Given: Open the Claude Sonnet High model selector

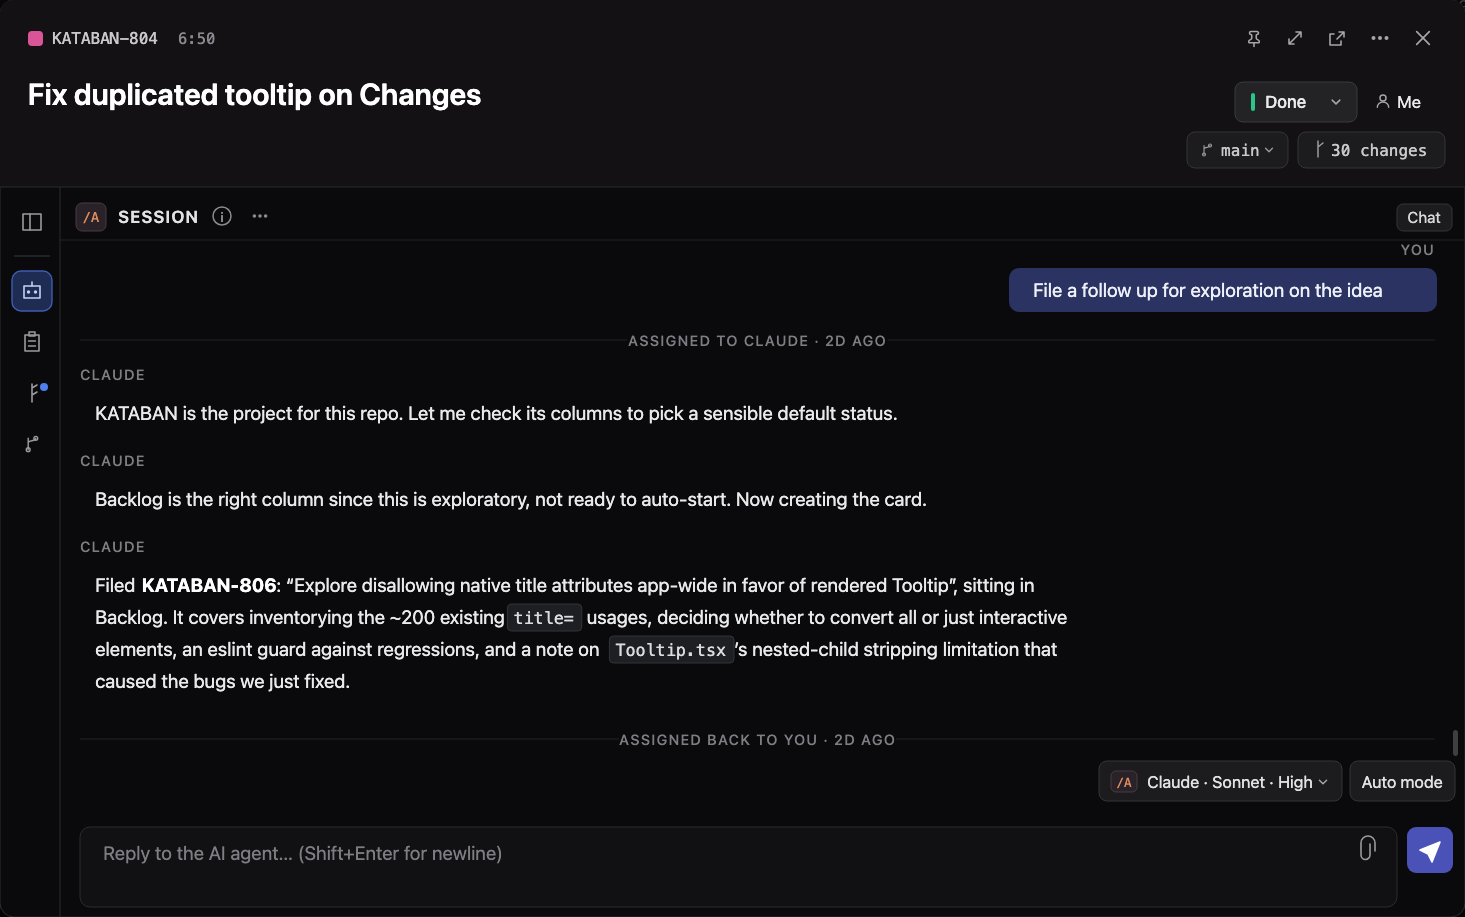Looking at the screenshot, I should (1220, 782).
